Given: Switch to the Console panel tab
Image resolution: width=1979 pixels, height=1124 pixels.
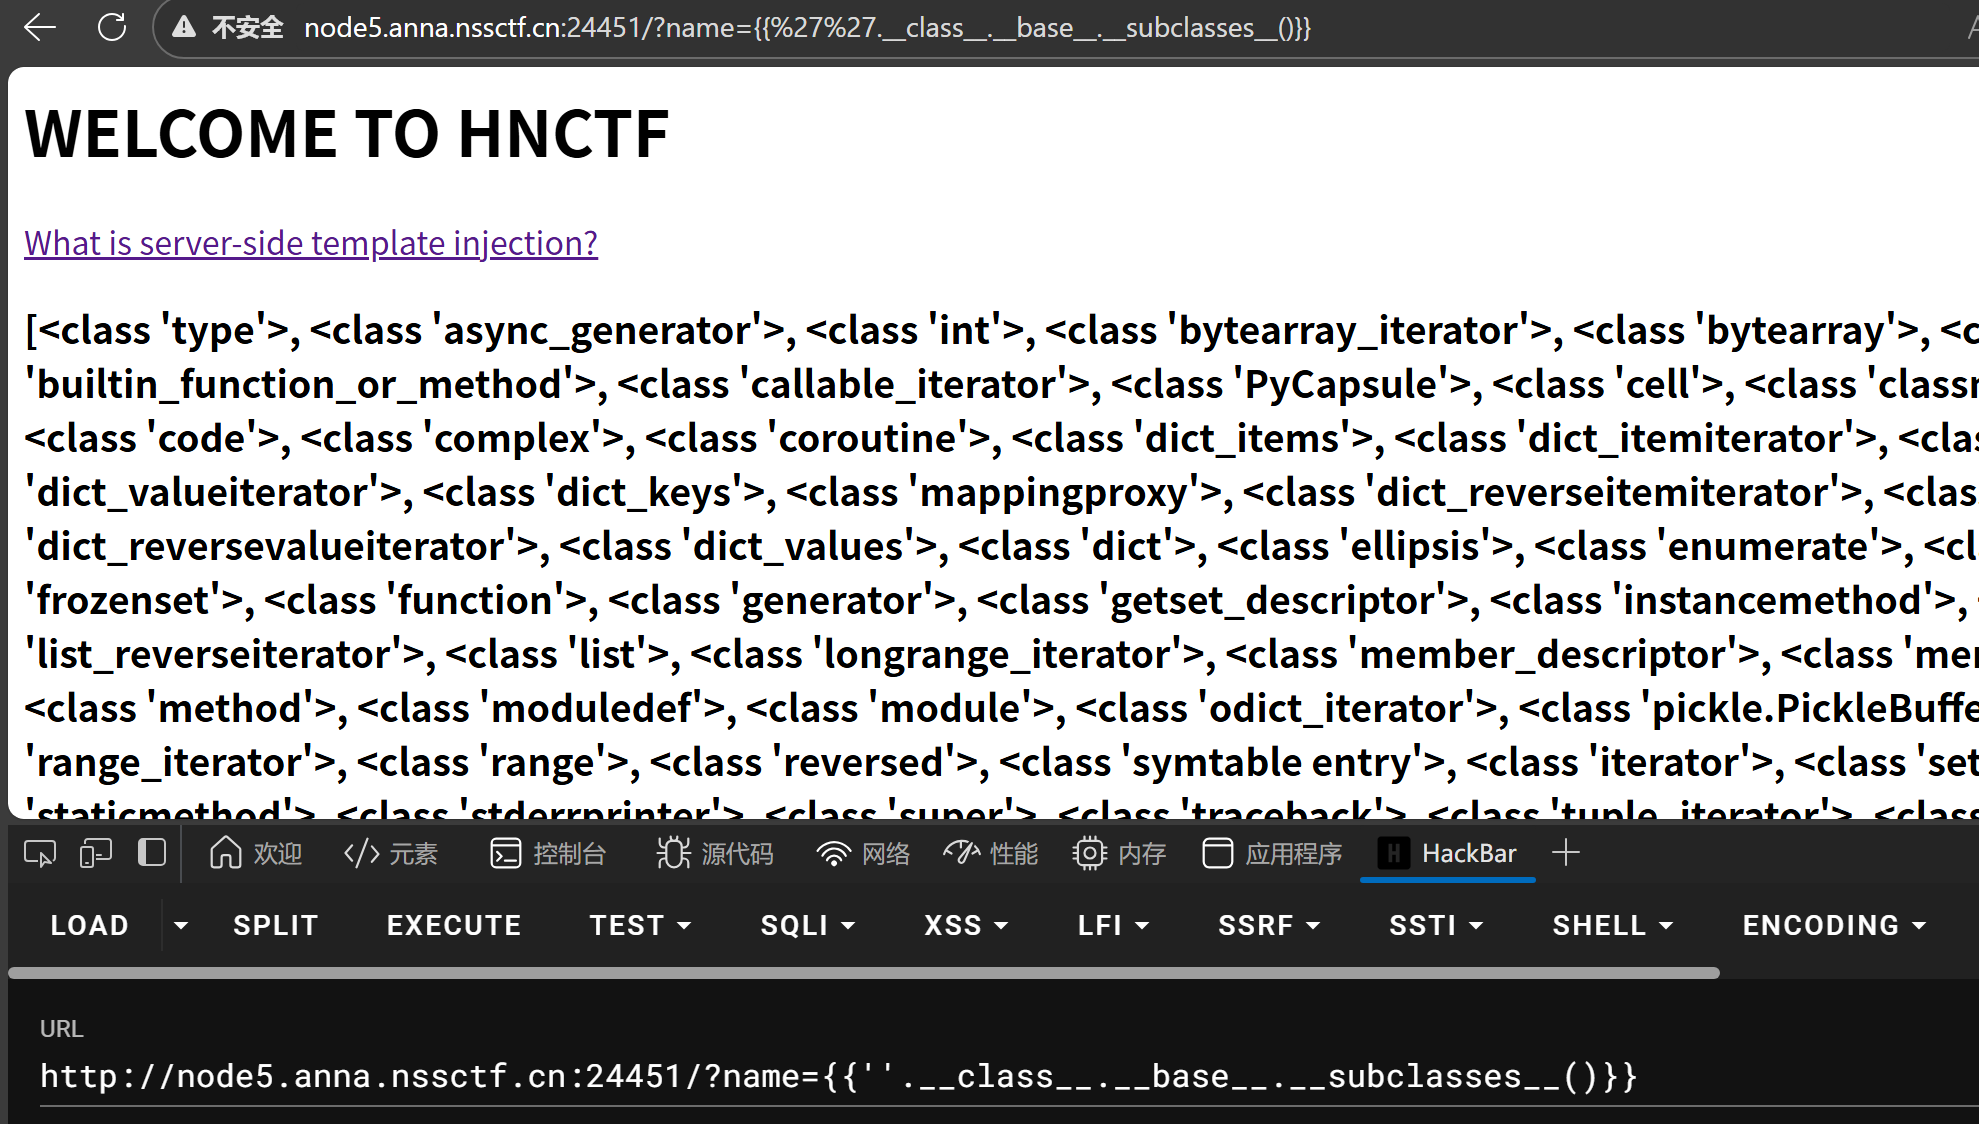Looking at the screenshot, I should [x=548, y=853].
